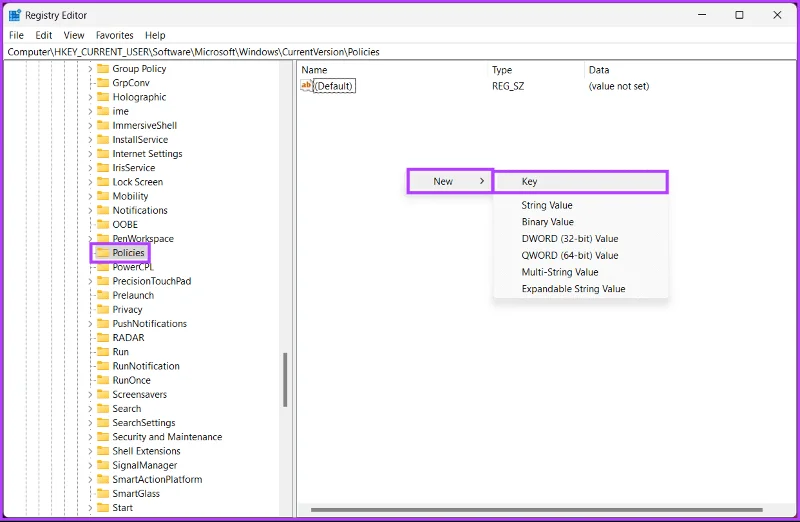This screenshot has height=522, width=800.
Task: Expand the Security and Maintenance key
Action: click(x=90, y=437)
